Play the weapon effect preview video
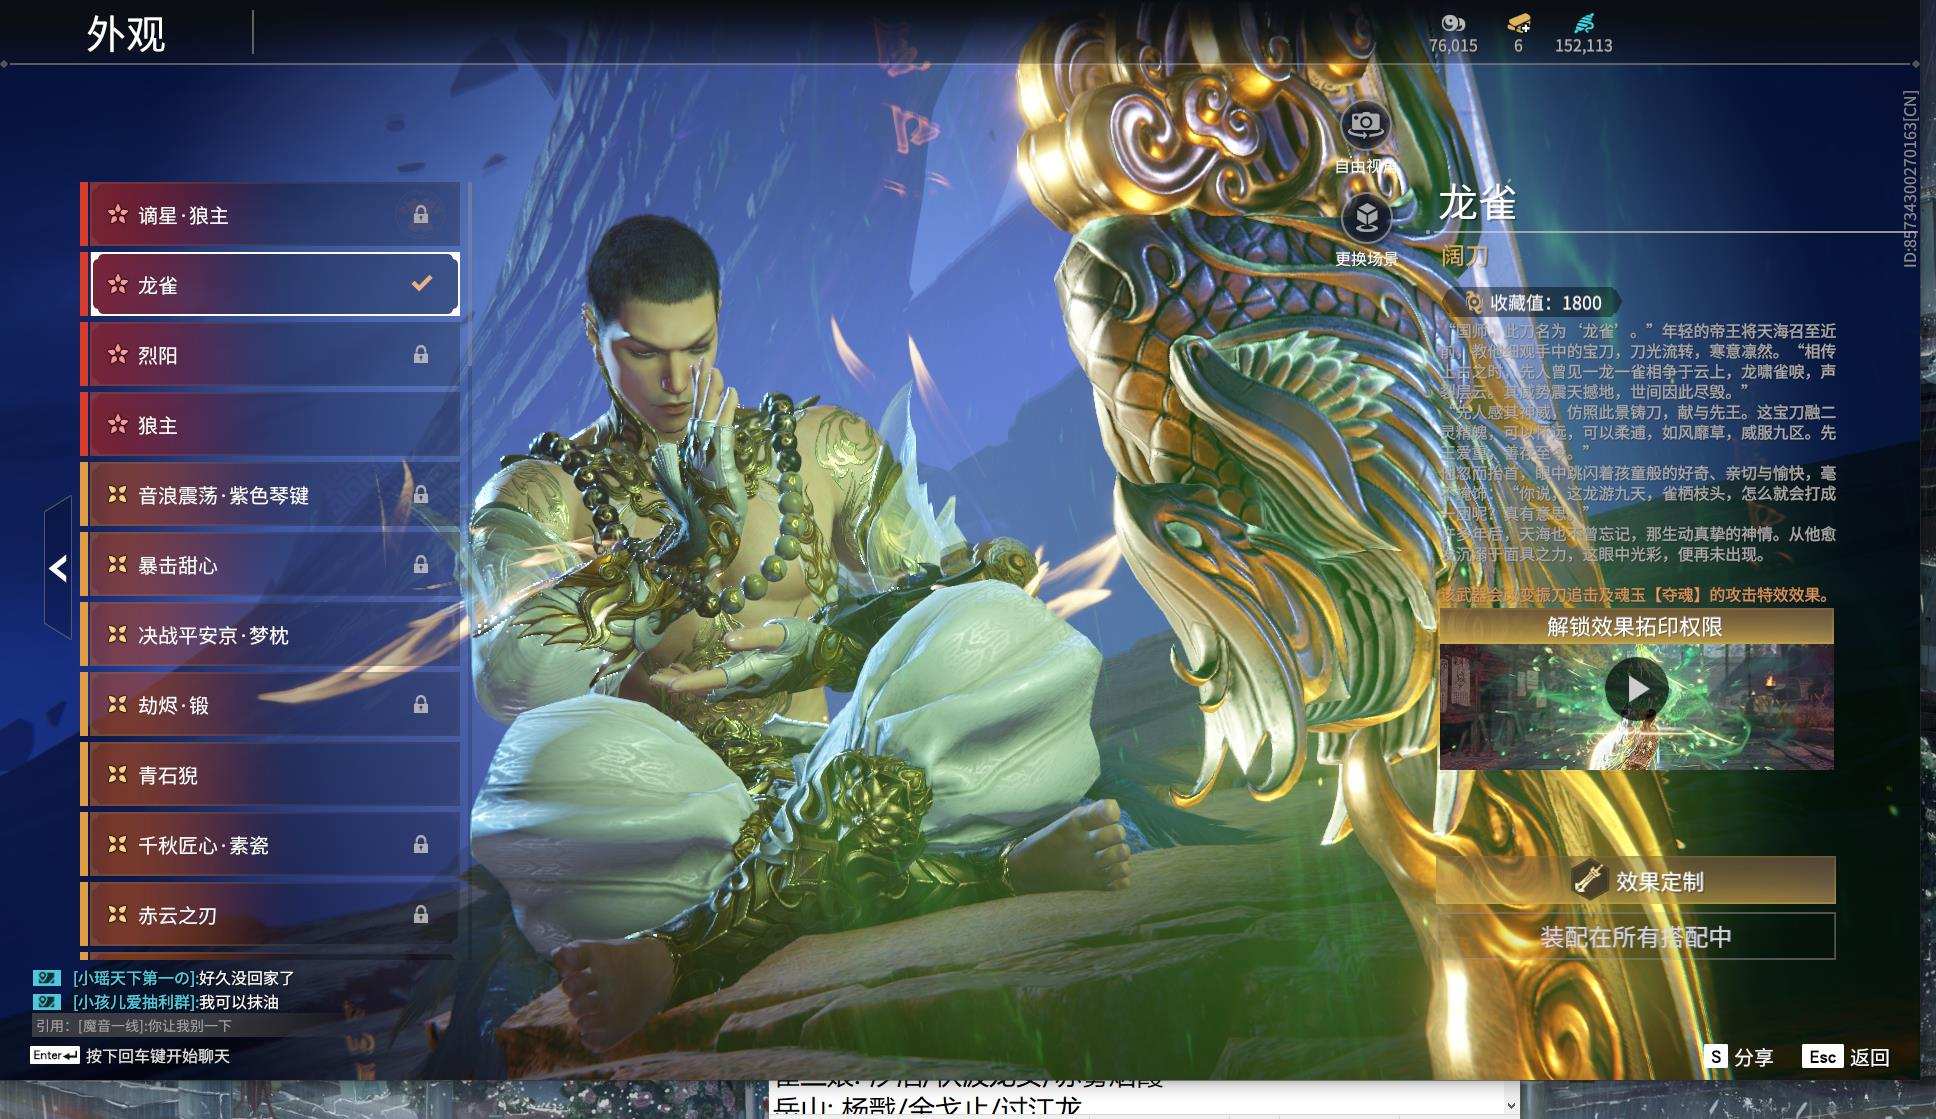 point(1636,689)
